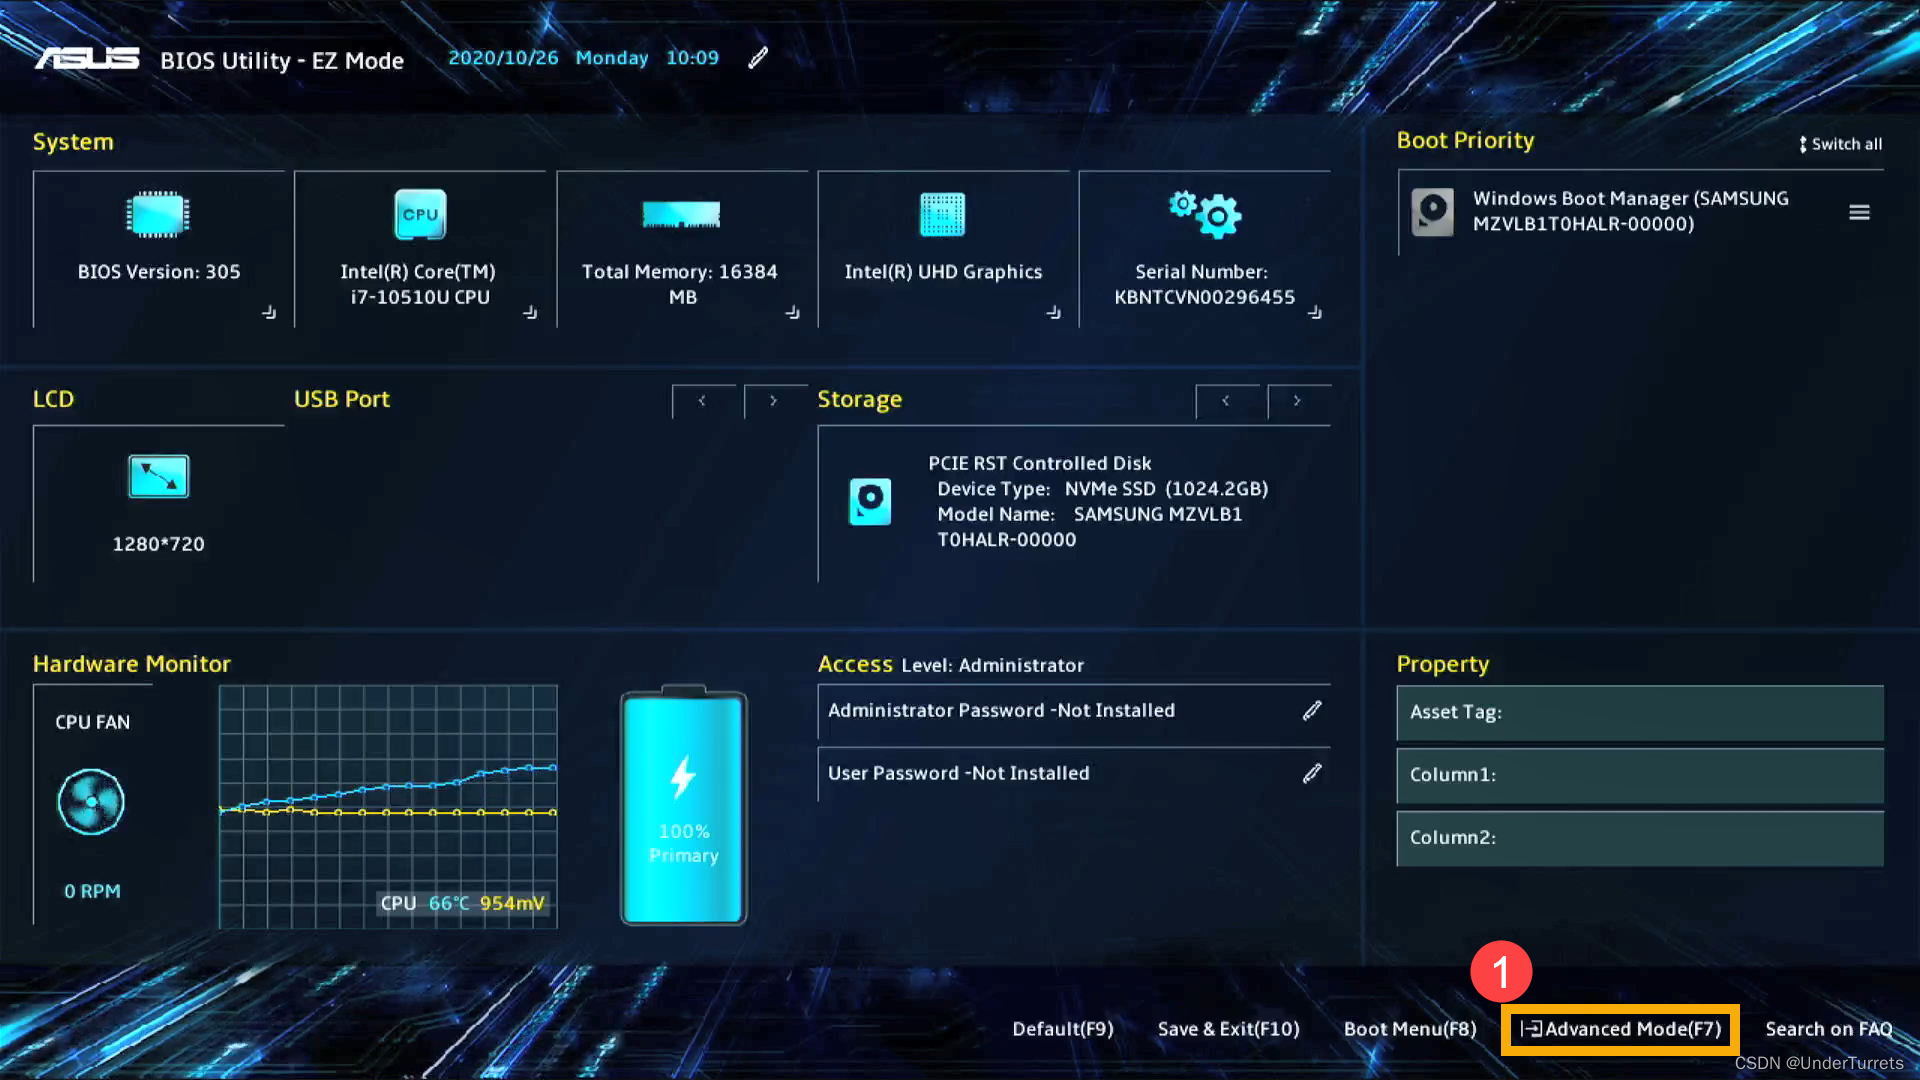Image resolution: width=1920 pixels, height=1080 pixels.
Task: Click the CPU processor icon
Action: (420, 214)
